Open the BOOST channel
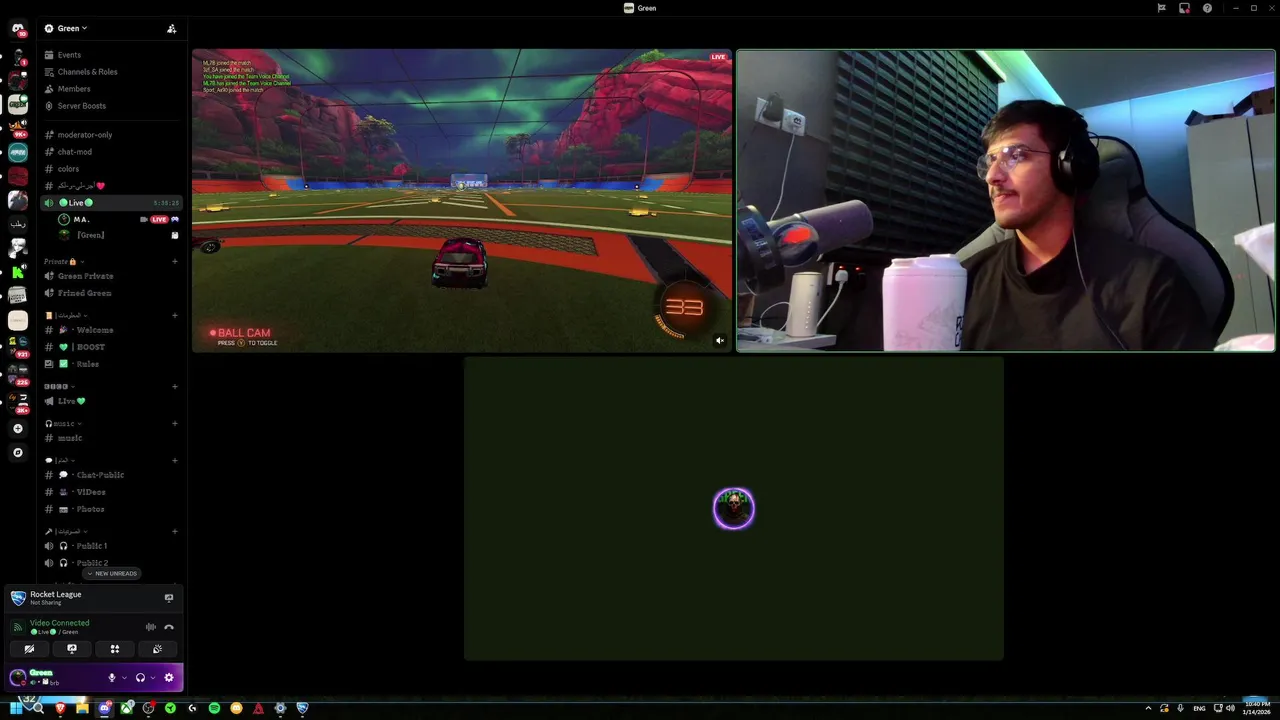Image resolution: width=1280 pixels, height=720 pixels. [110, 347]
